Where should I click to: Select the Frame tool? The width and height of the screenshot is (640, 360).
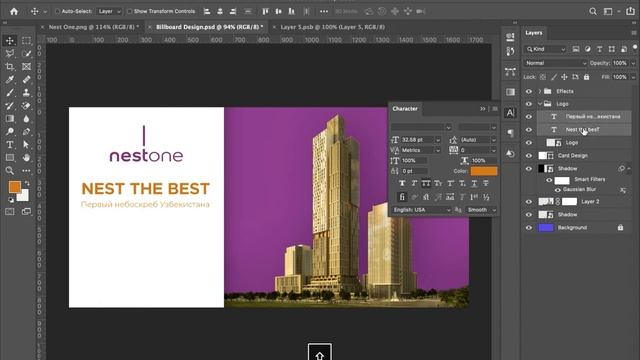(x=27, y=67)
